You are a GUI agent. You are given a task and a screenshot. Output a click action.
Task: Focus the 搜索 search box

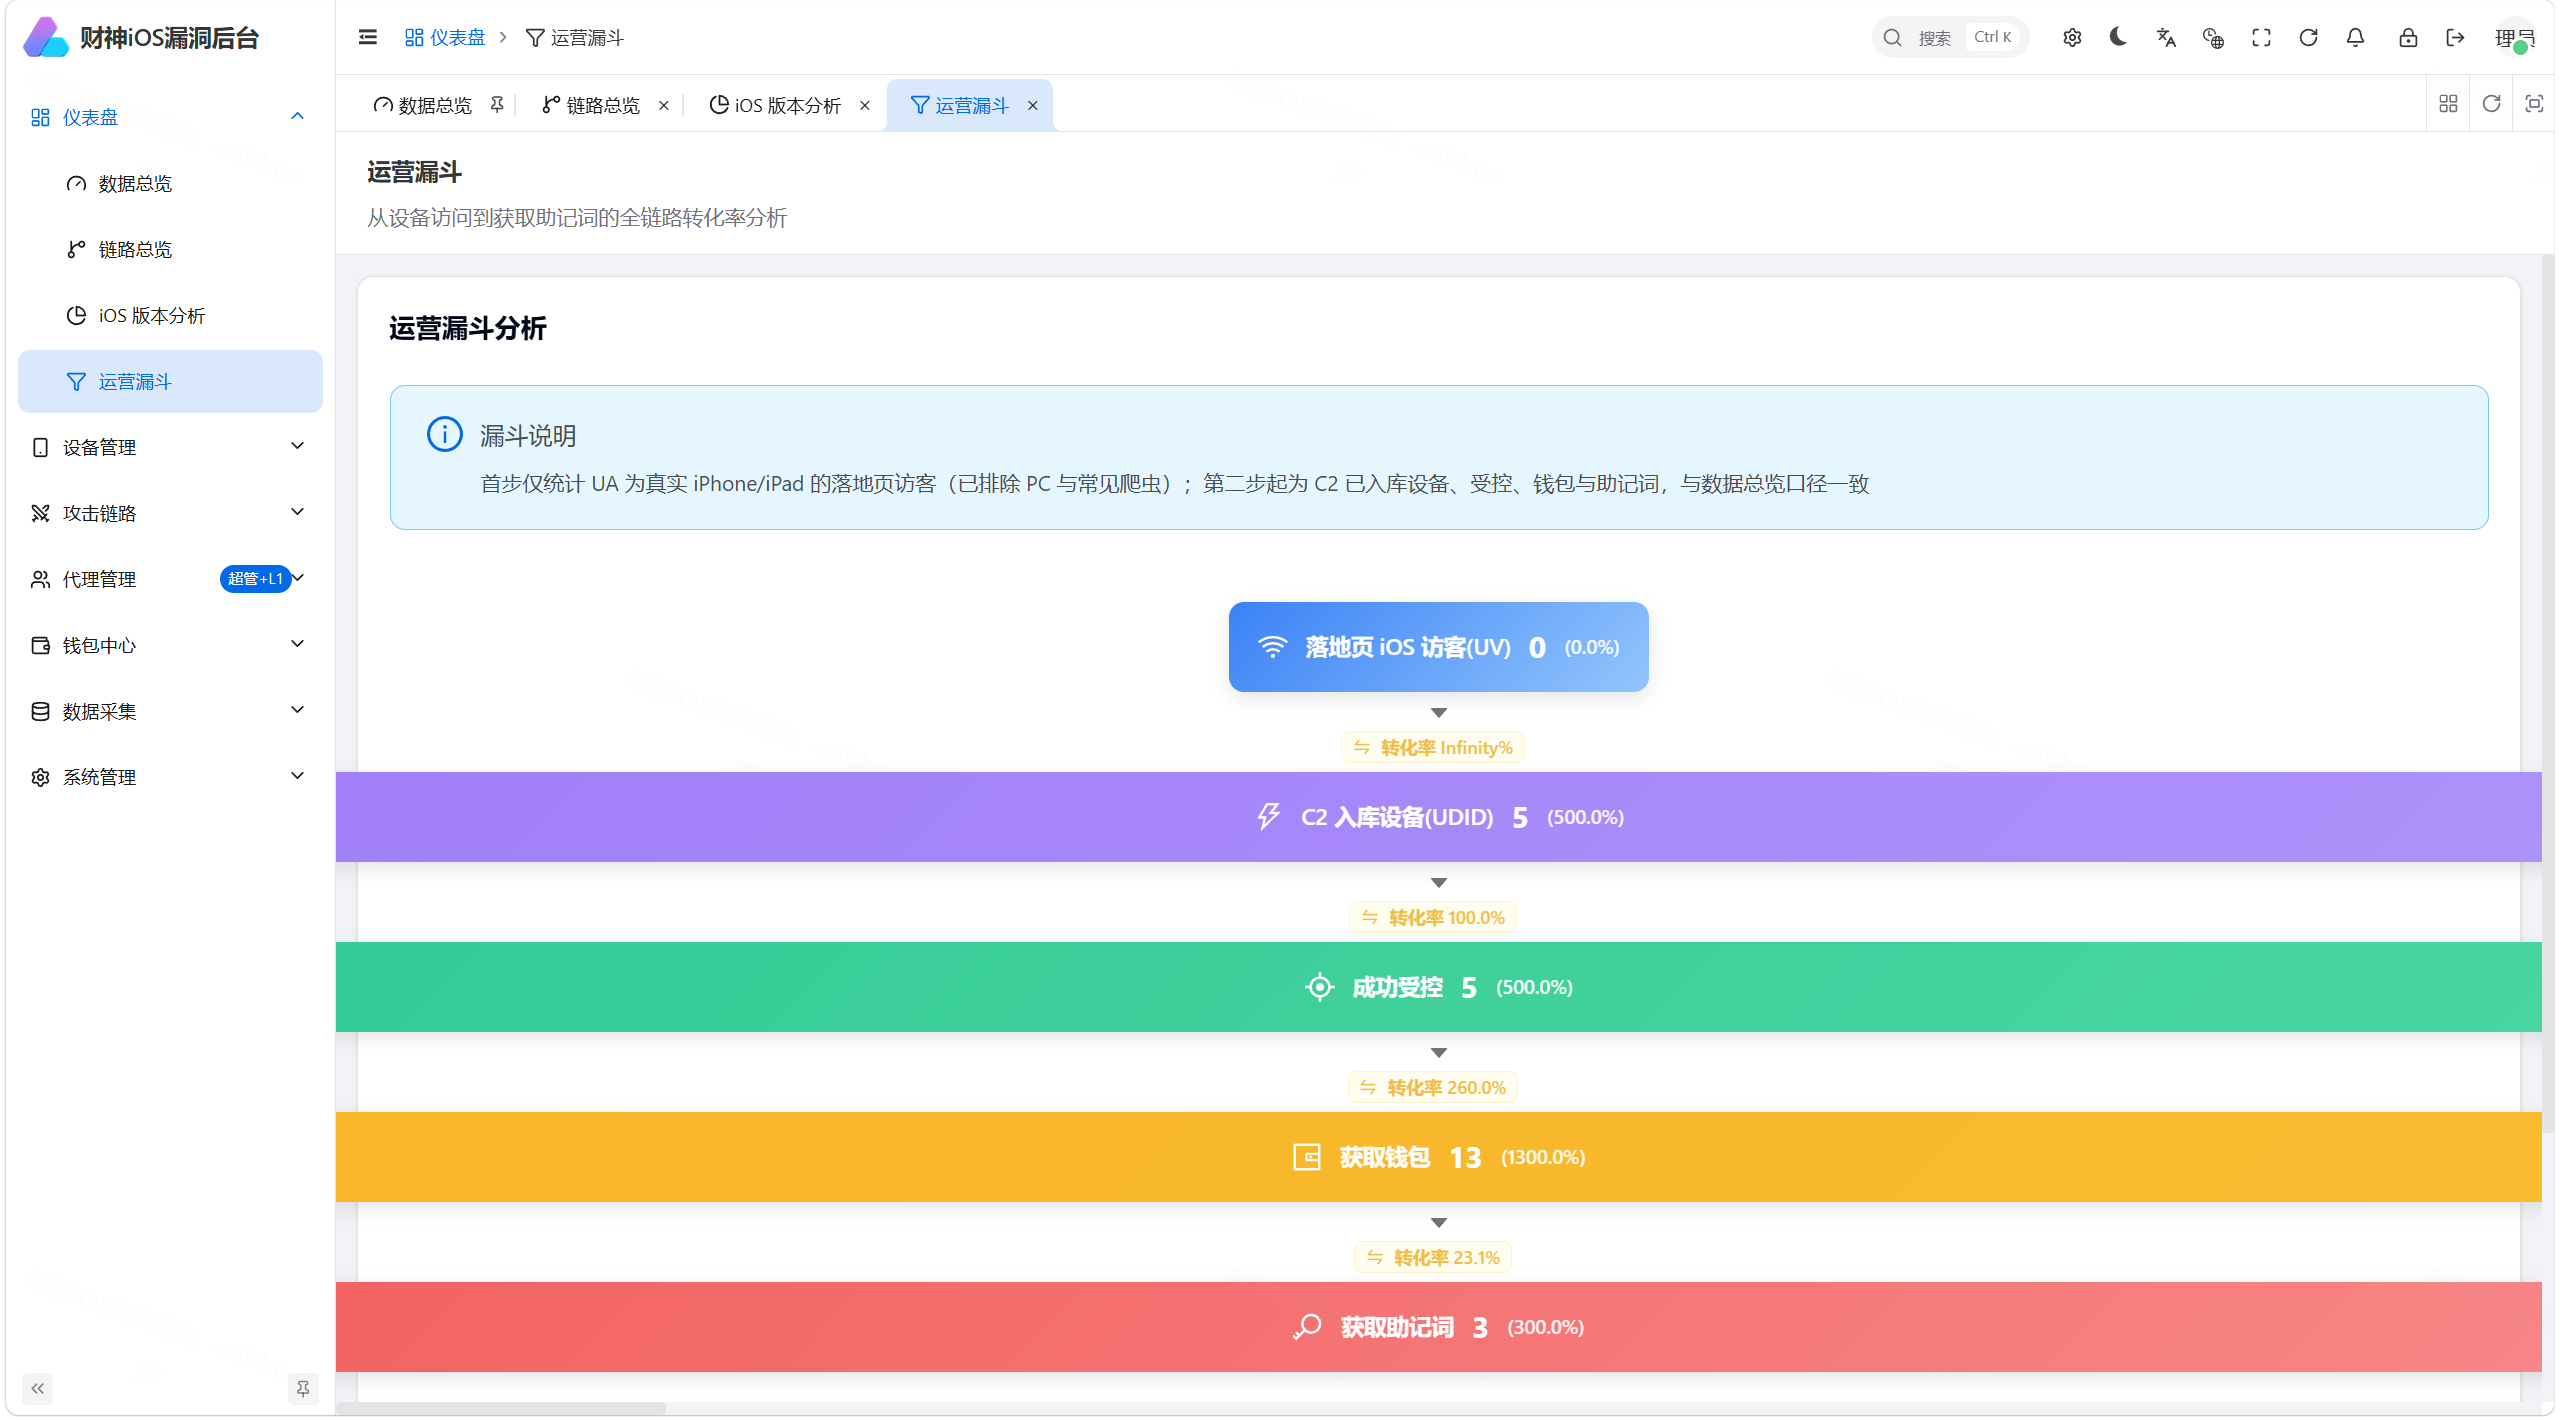tap(1950, 37)
